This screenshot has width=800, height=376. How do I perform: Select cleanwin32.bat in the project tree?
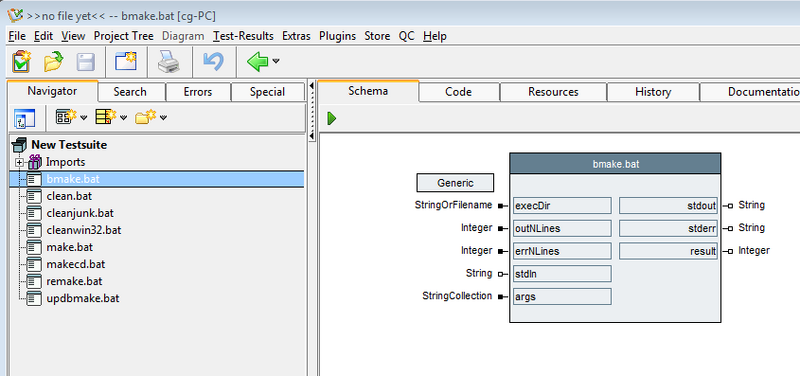pos(84,230)
